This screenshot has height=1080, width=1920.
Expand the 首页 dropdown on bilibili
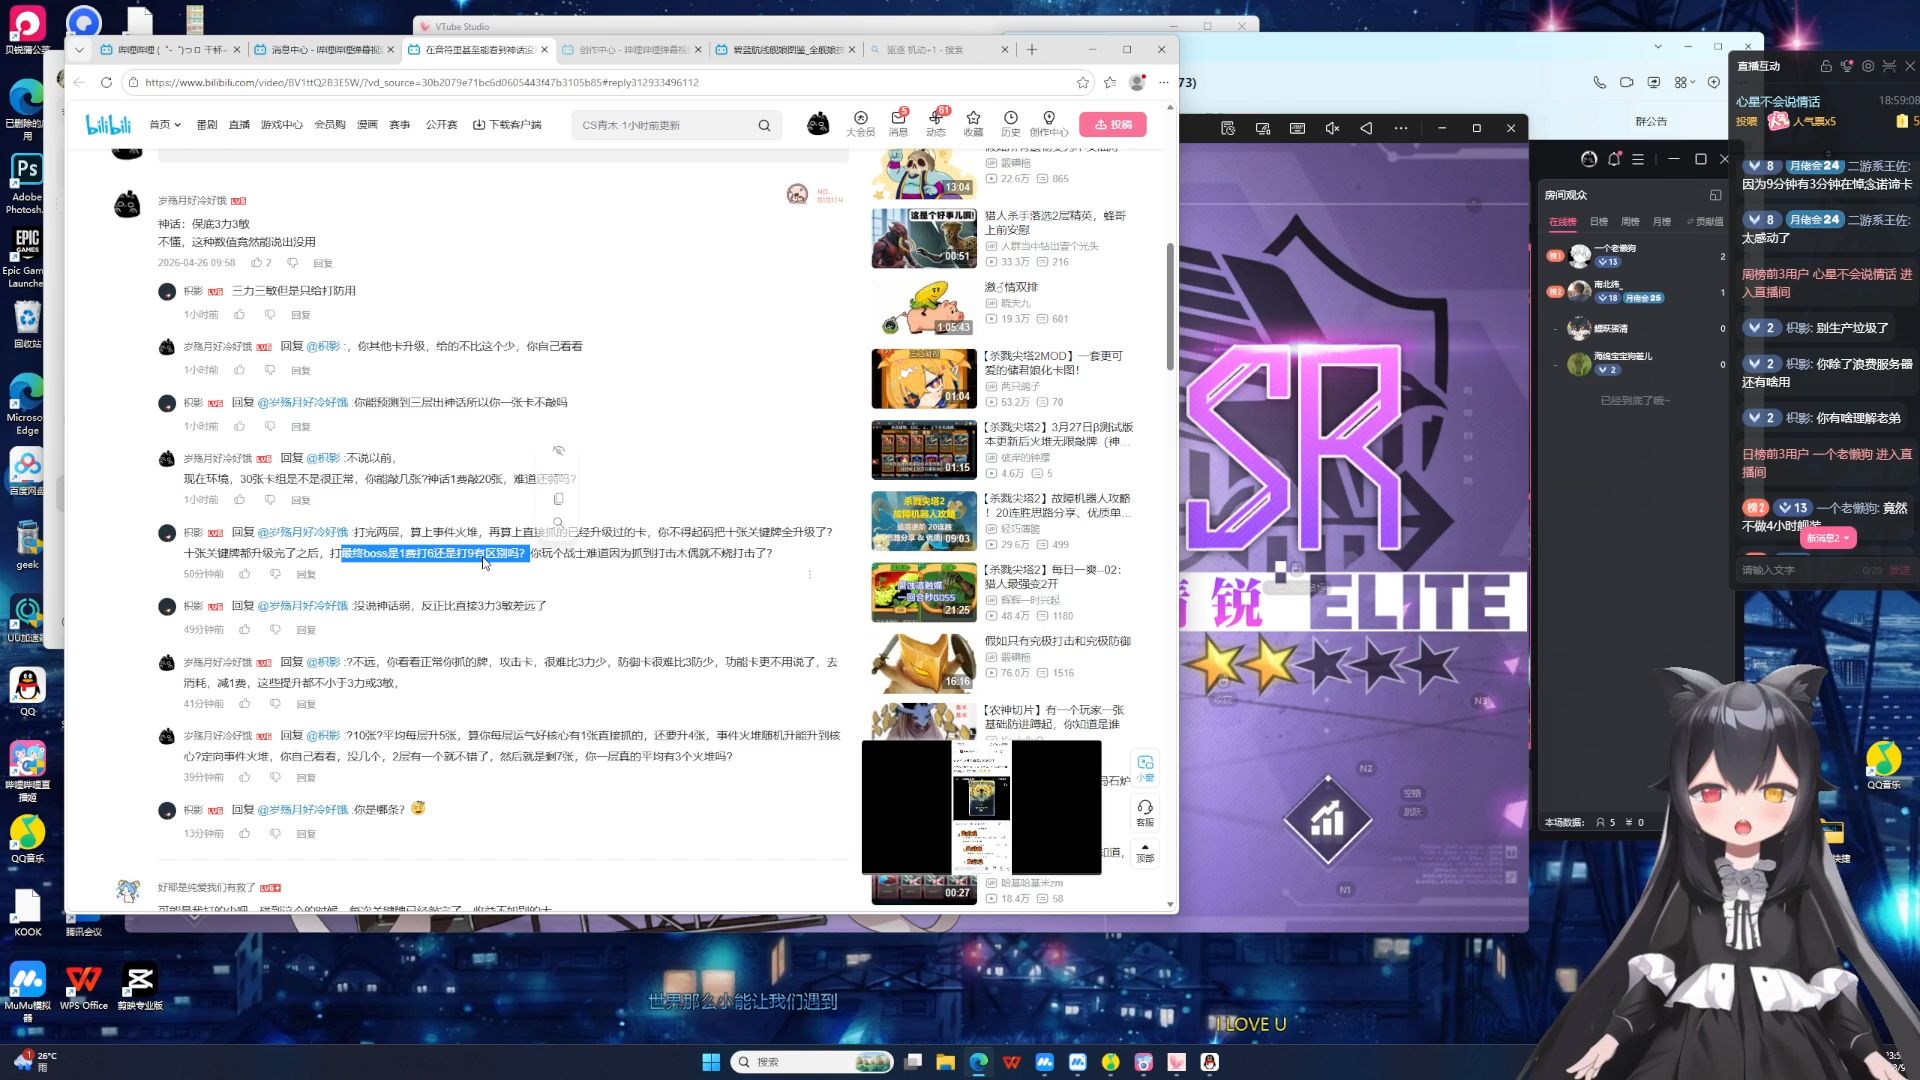click(x=165, y=125)
